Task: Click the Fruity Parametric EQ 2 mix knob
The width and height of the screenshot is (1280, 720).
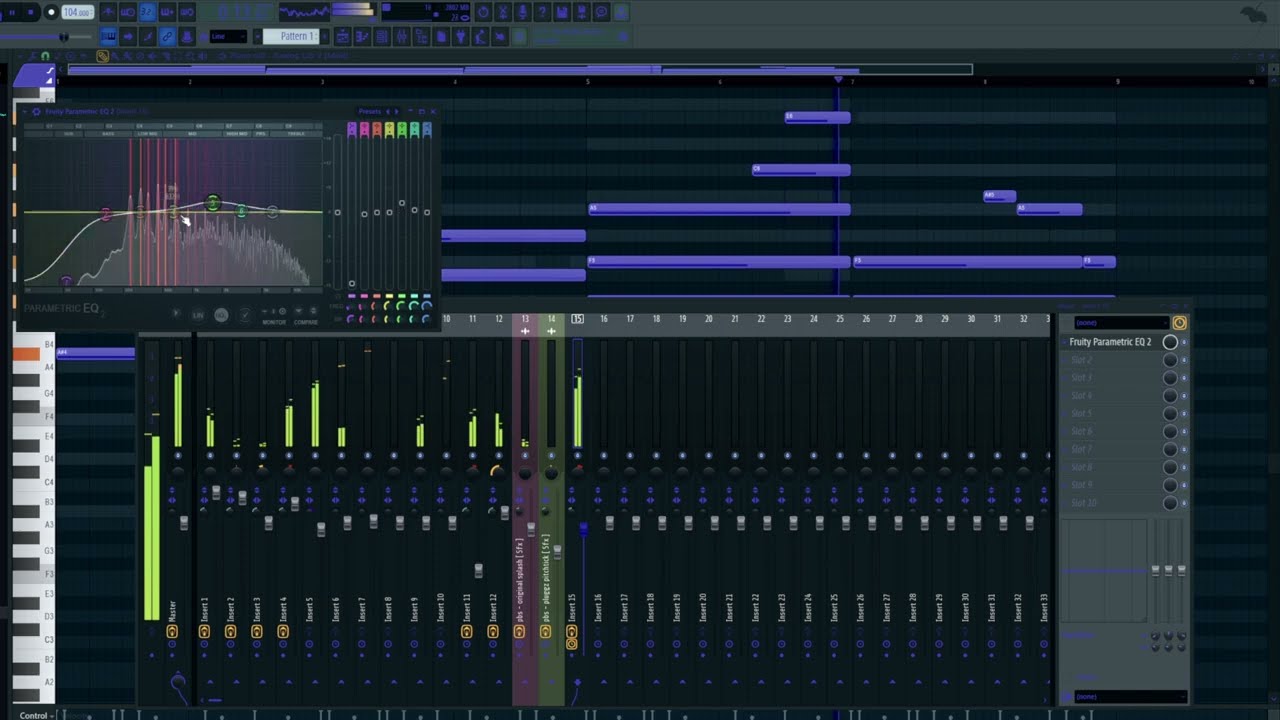Action: coord(1170,342)
